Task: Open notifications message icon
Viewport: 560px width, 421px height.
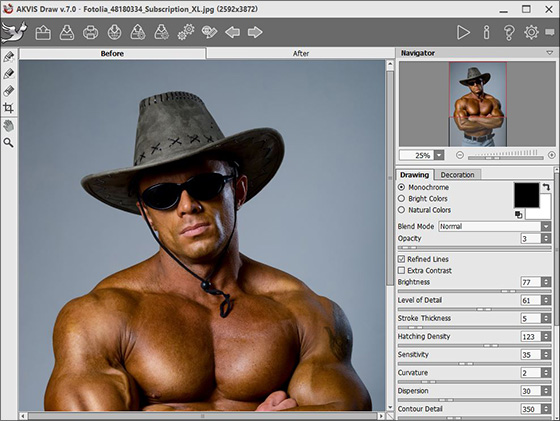Action: pyautogui.click(x=550, y=32)
